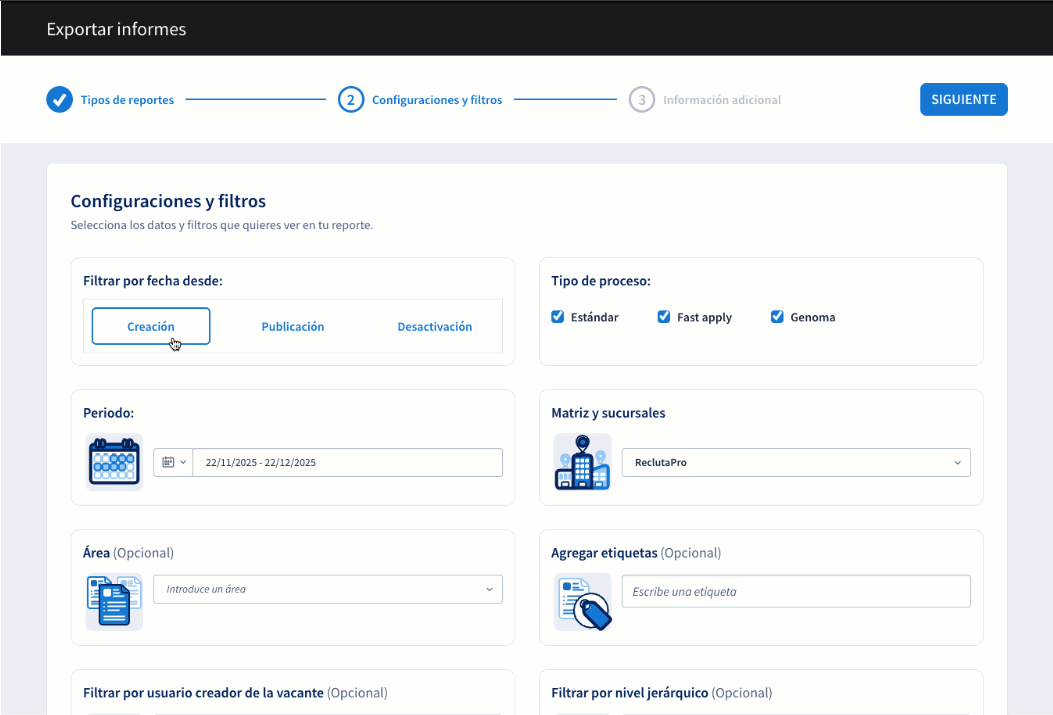Screen dimensions: 1053x715
Task: Click the Periodo calendar illustration icon
Action: pos(114,462)
